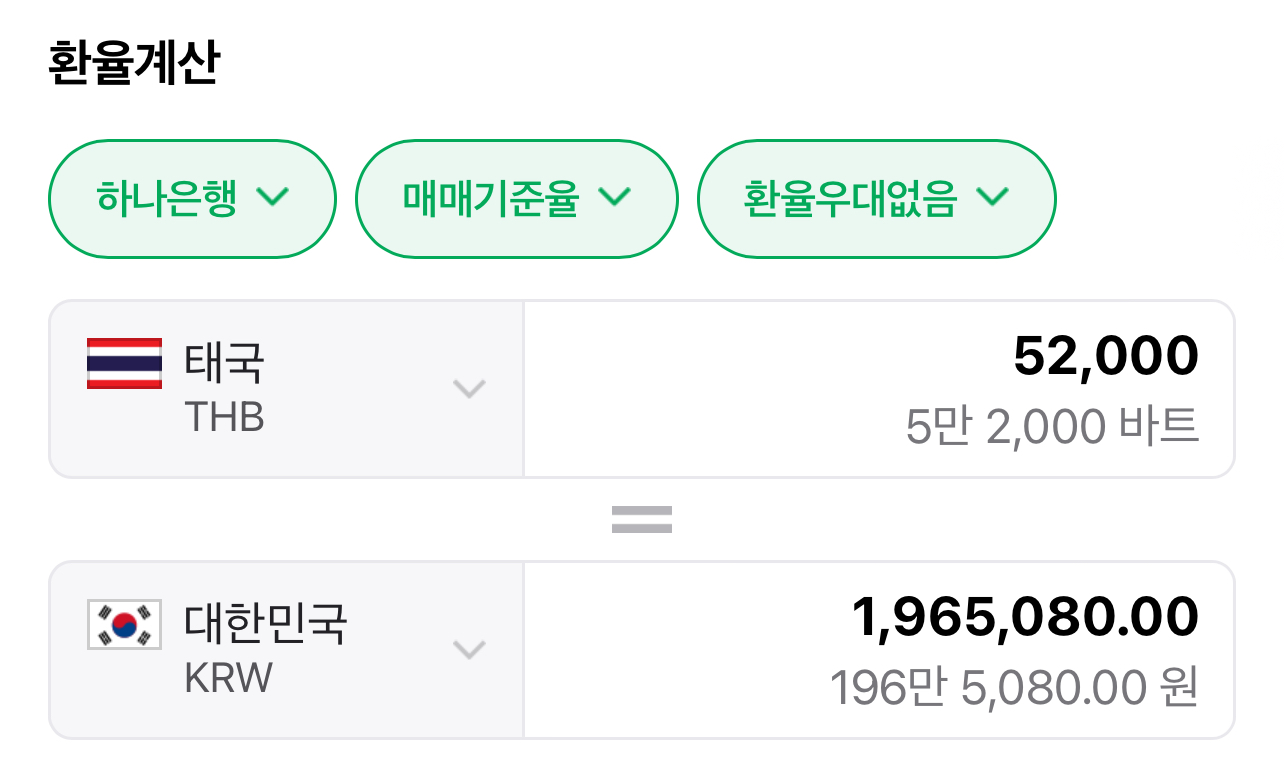Viewport: 1284px width, 770px height.
Task: Click the chevron arrow inside 하나은행 pill
Action: click(x=273, y=197)
